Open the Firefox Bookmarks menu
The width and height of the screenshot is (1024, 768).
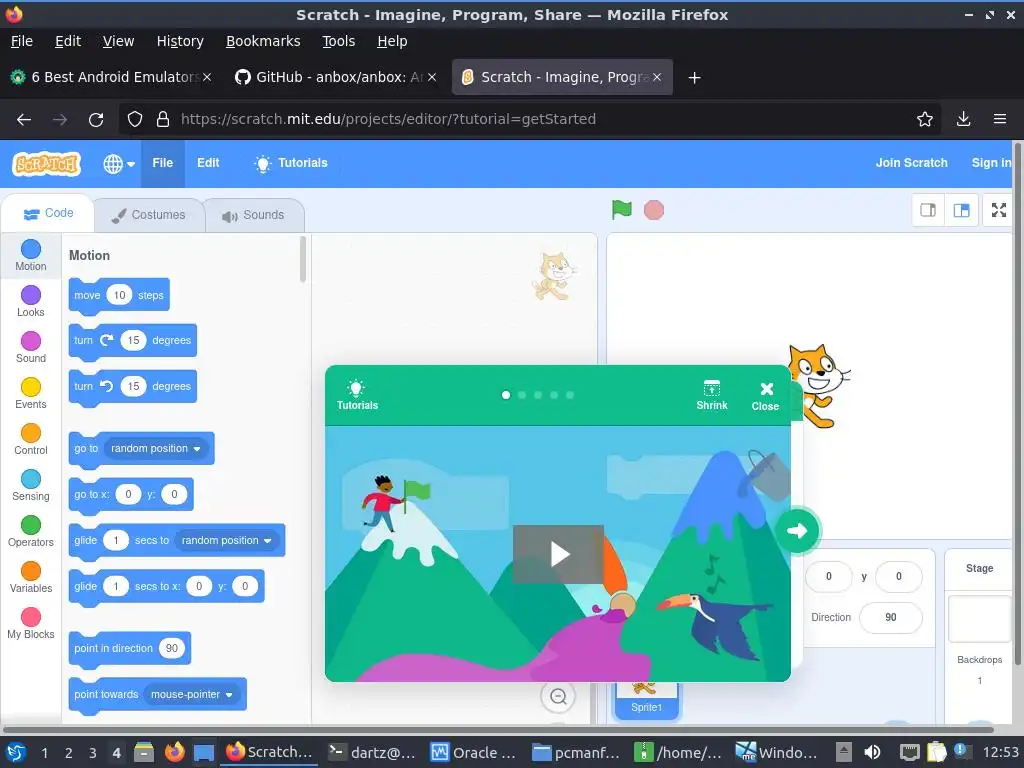(263, 41)
